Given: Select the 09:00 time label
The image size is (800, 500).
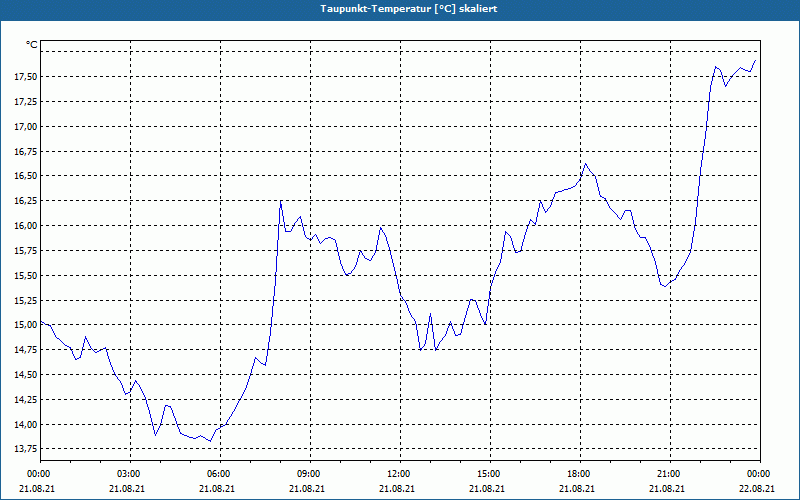Looking at the screenshot, I should 308,474.
